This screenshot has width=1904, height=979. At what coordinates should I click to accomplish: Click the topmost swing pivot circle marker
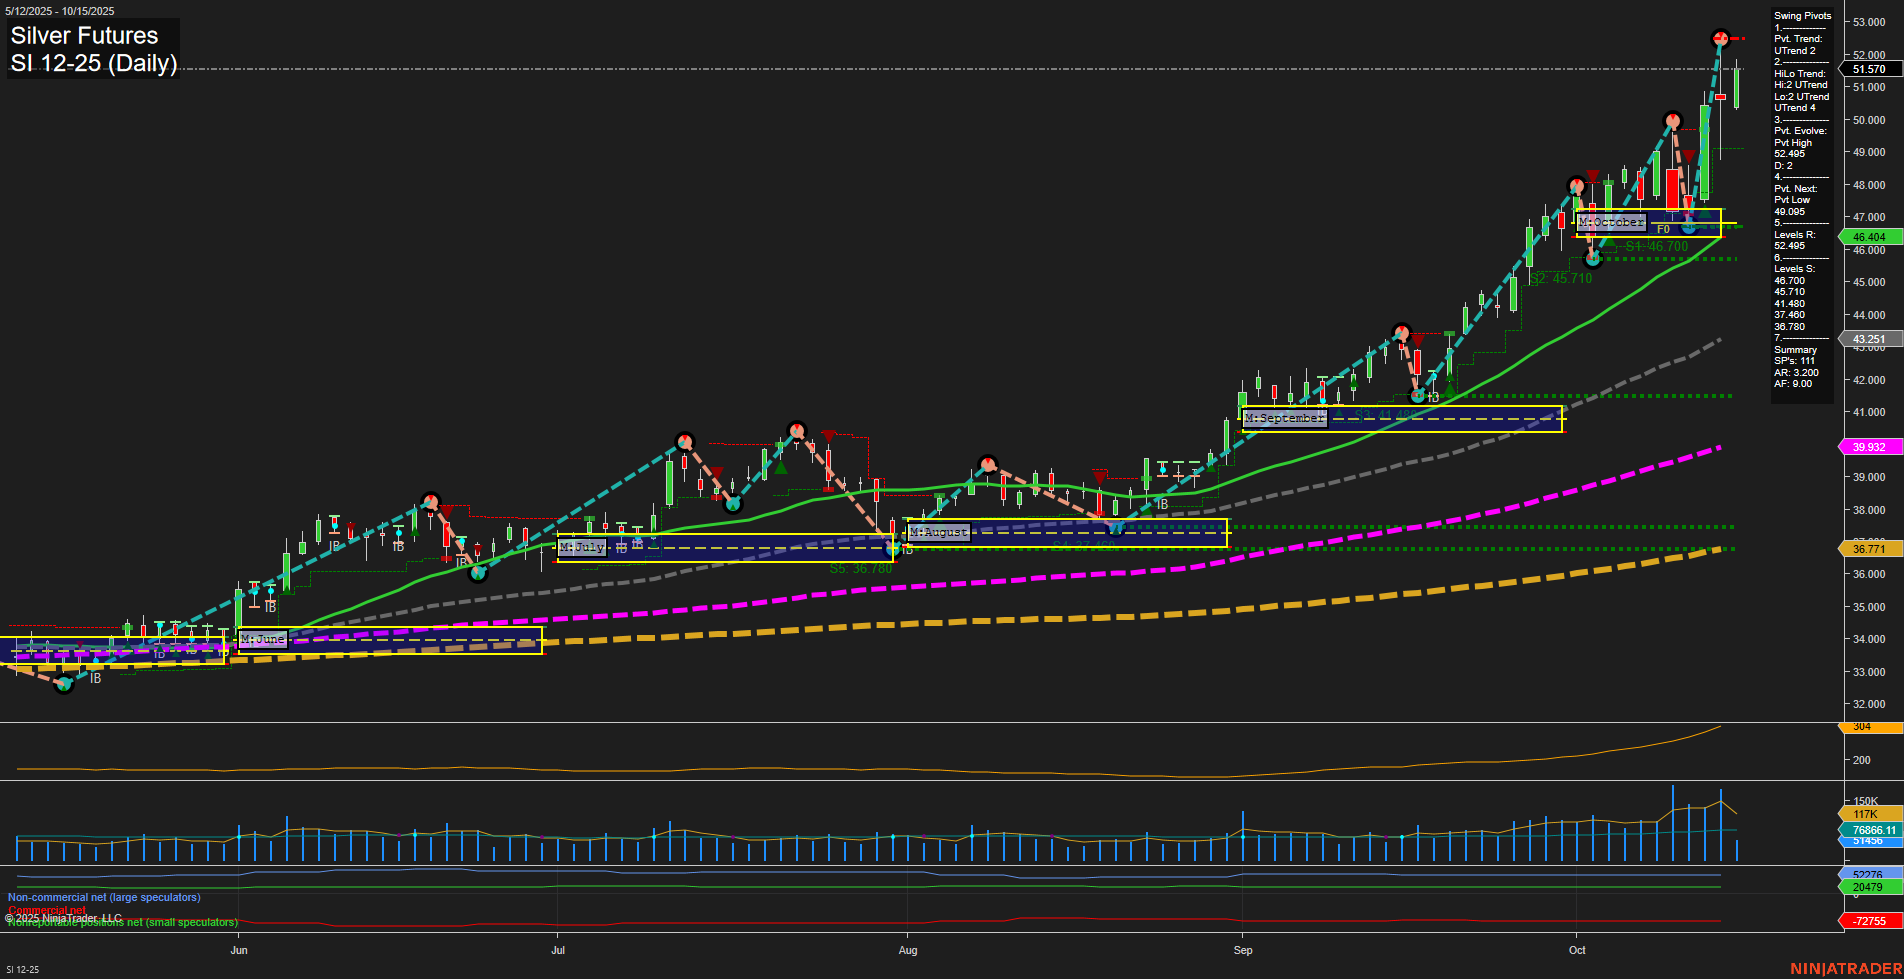[1720, 39]
